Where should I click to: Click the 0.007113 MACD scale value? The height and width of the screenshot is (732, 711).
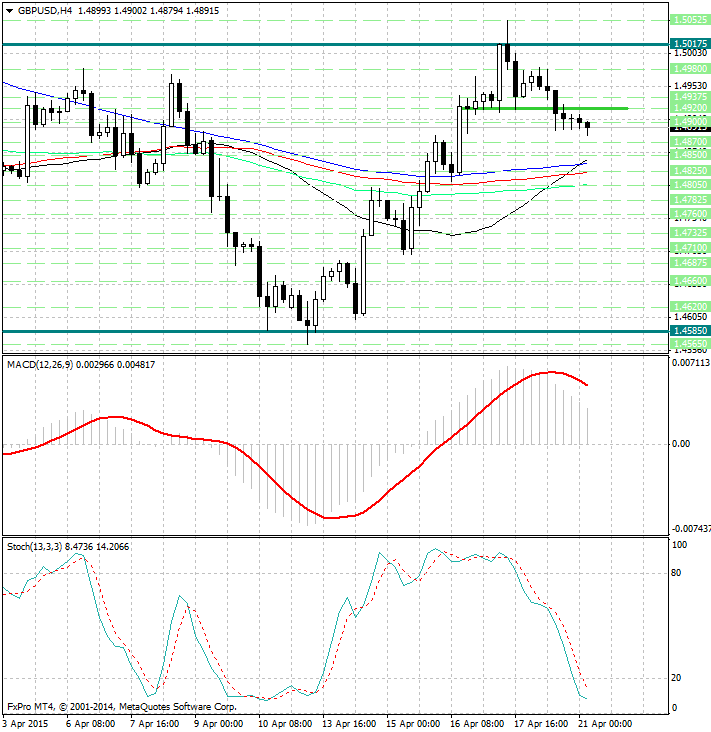689,364
